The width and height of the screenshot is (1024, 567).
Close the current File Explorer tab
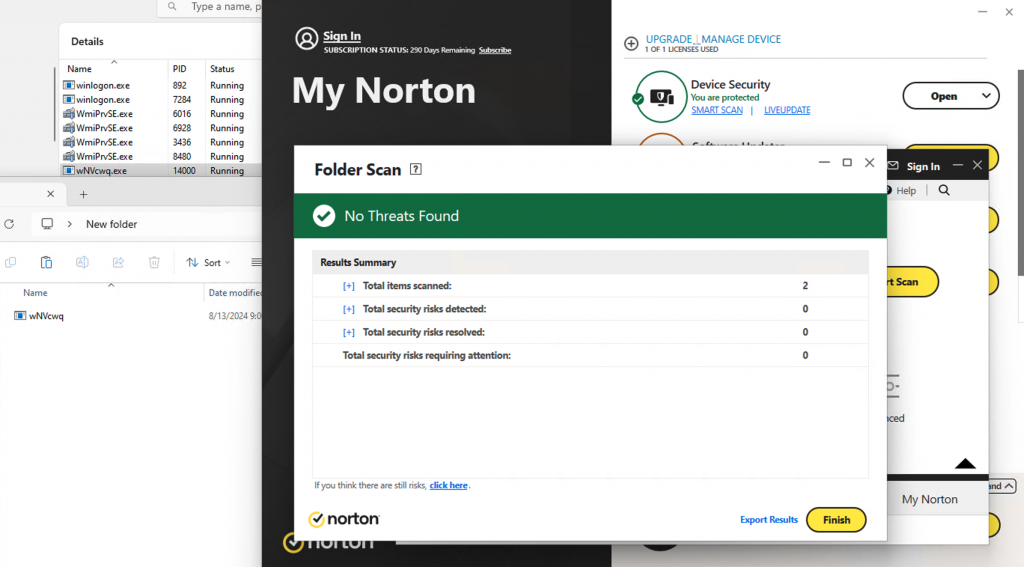point(50,194)
